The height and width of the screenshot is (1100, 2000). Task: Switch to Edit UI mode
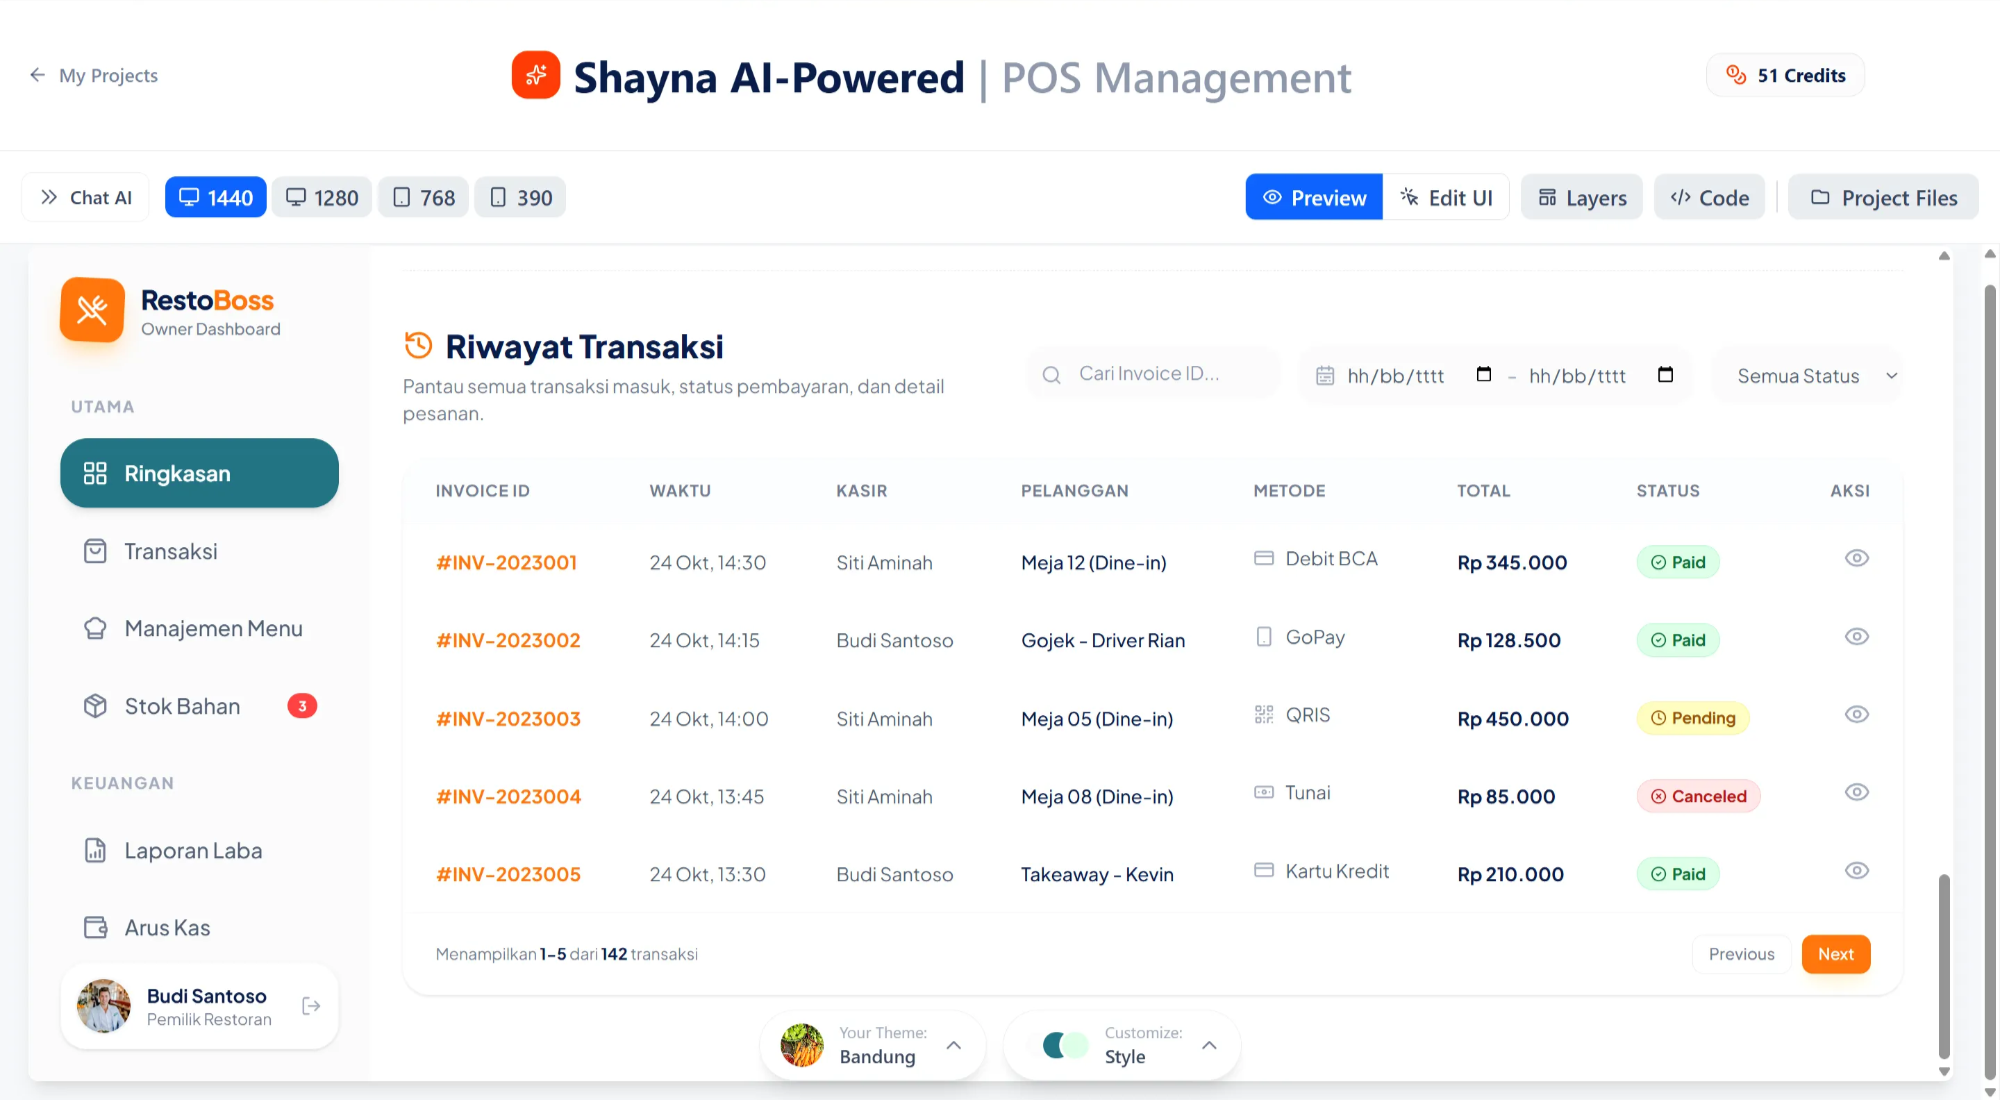click(x=1445, y=197)
